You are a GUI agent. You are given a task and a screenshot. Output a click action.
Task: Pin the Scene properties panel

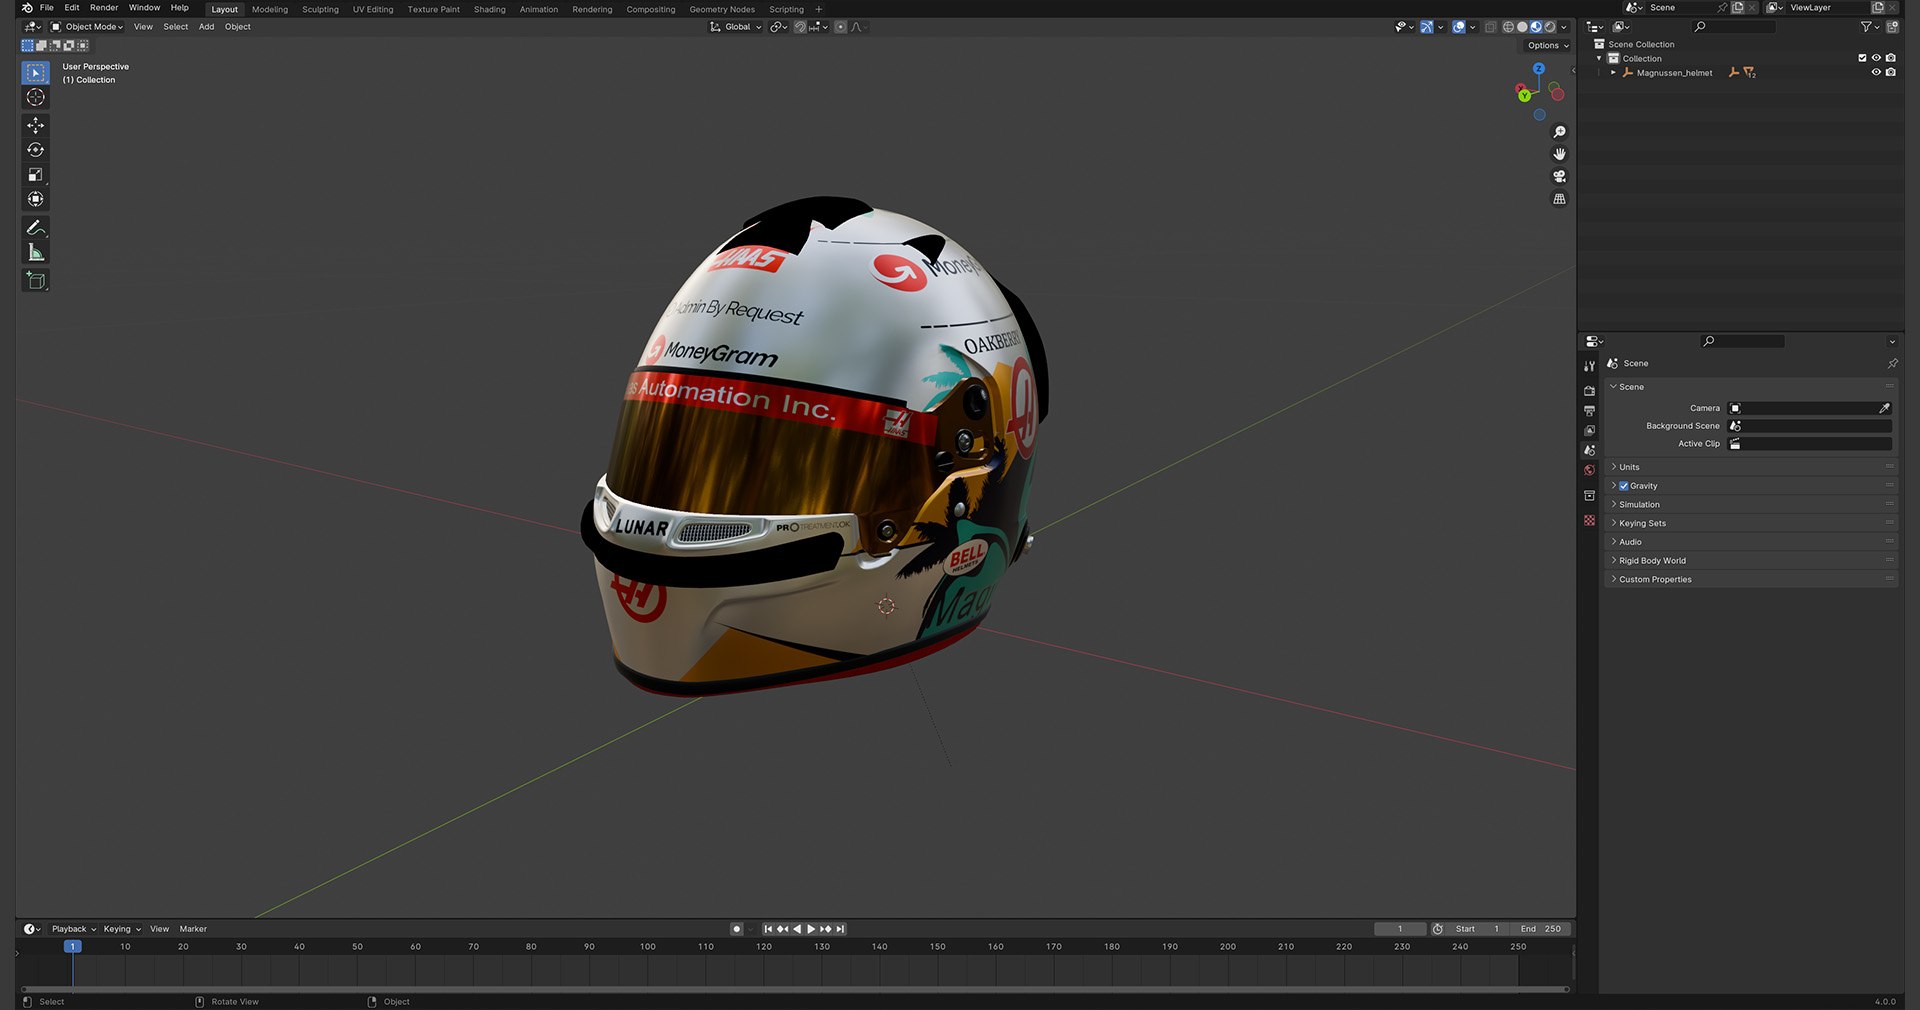pos(1892,363)
